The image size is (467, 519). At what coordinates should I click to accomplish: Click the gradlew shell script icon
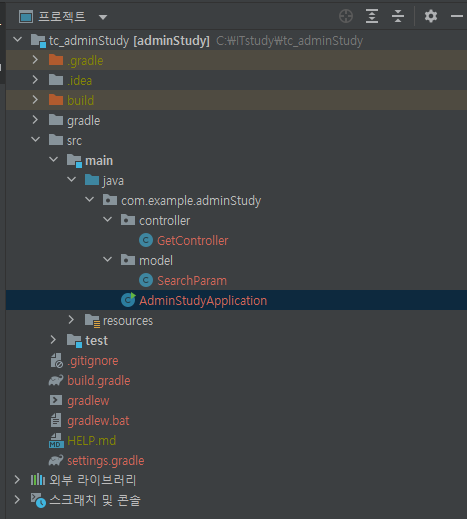coord(56,400)
